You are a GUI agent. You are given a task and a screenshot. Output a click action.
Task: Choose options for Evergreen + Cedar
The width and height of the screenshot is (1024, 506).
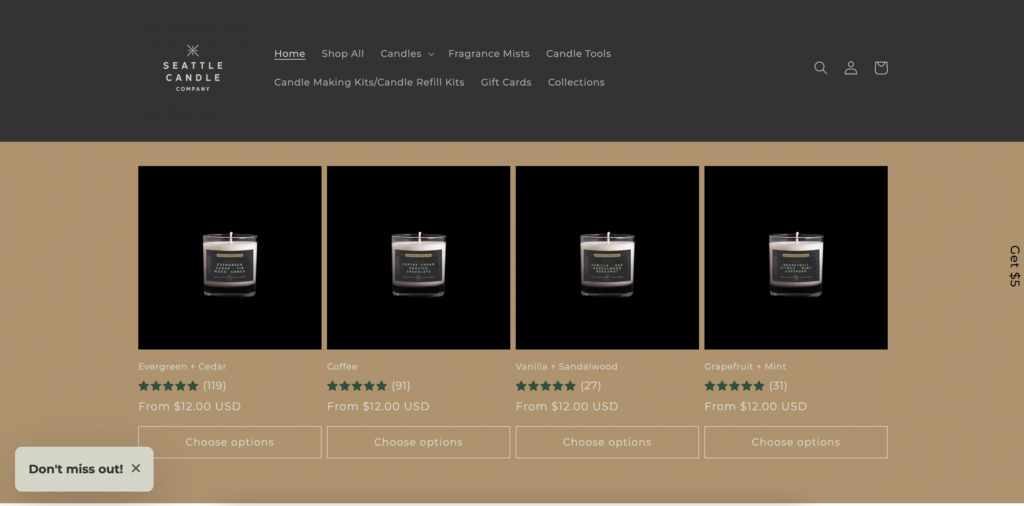[230, 442]
